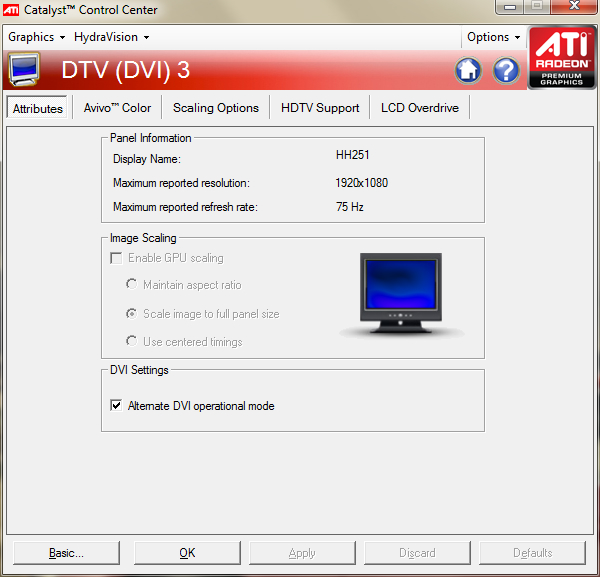Close the Catalyst Control Center window

[574, 6]
